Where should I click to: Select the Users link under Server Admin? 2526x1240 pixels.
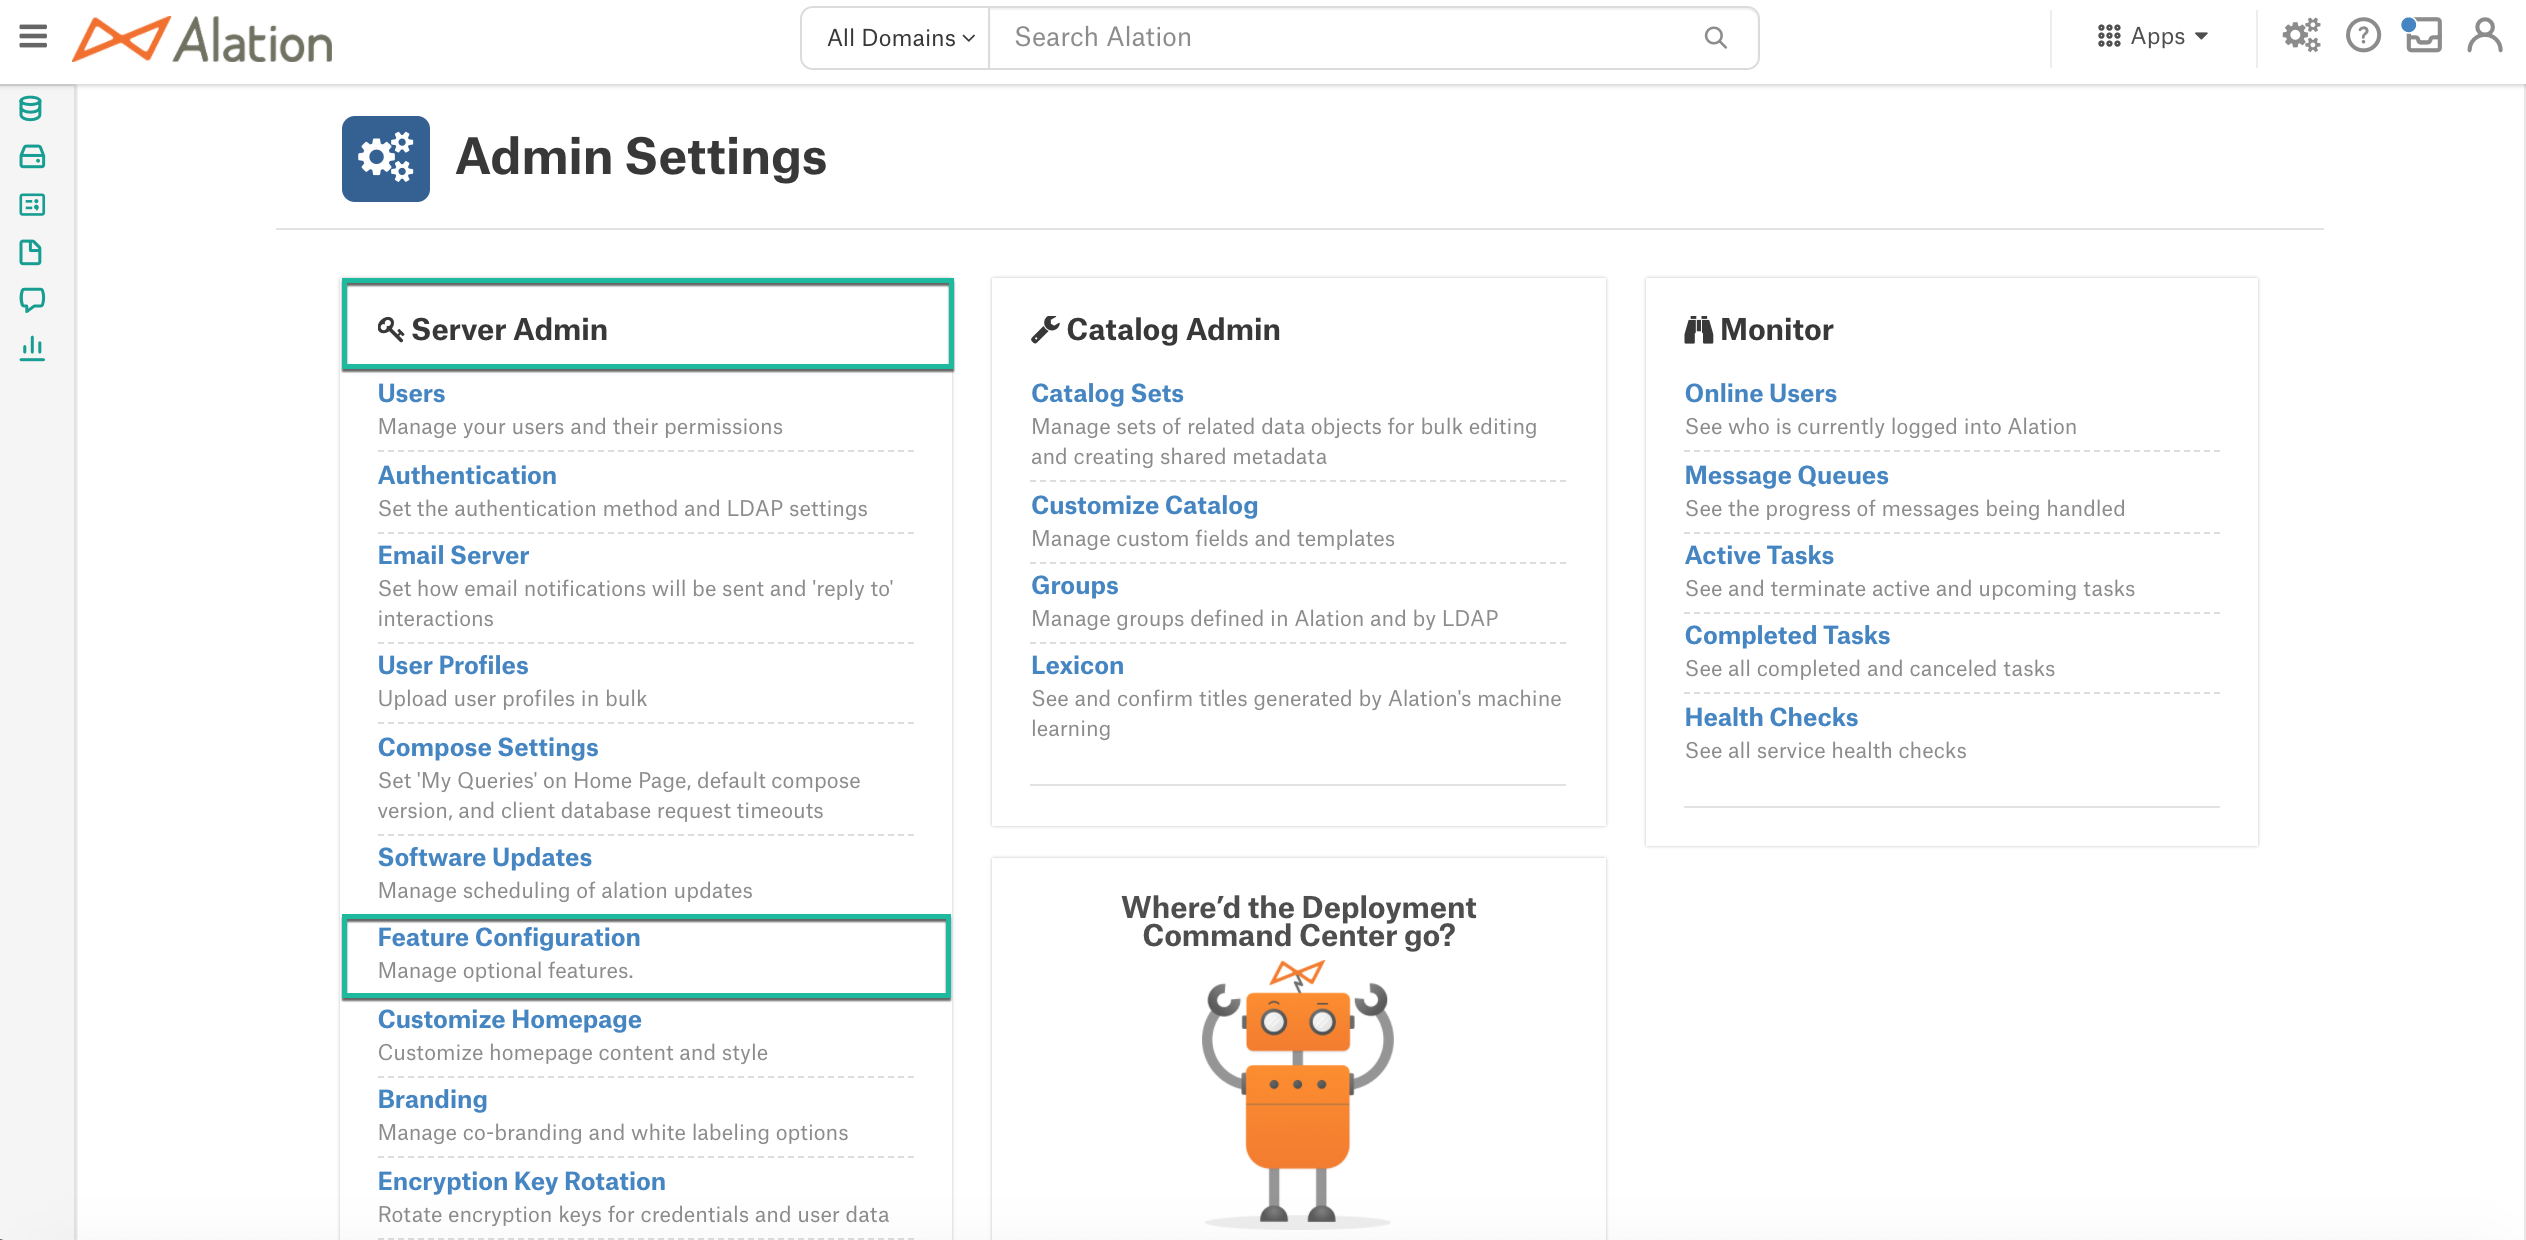point(409,393)
